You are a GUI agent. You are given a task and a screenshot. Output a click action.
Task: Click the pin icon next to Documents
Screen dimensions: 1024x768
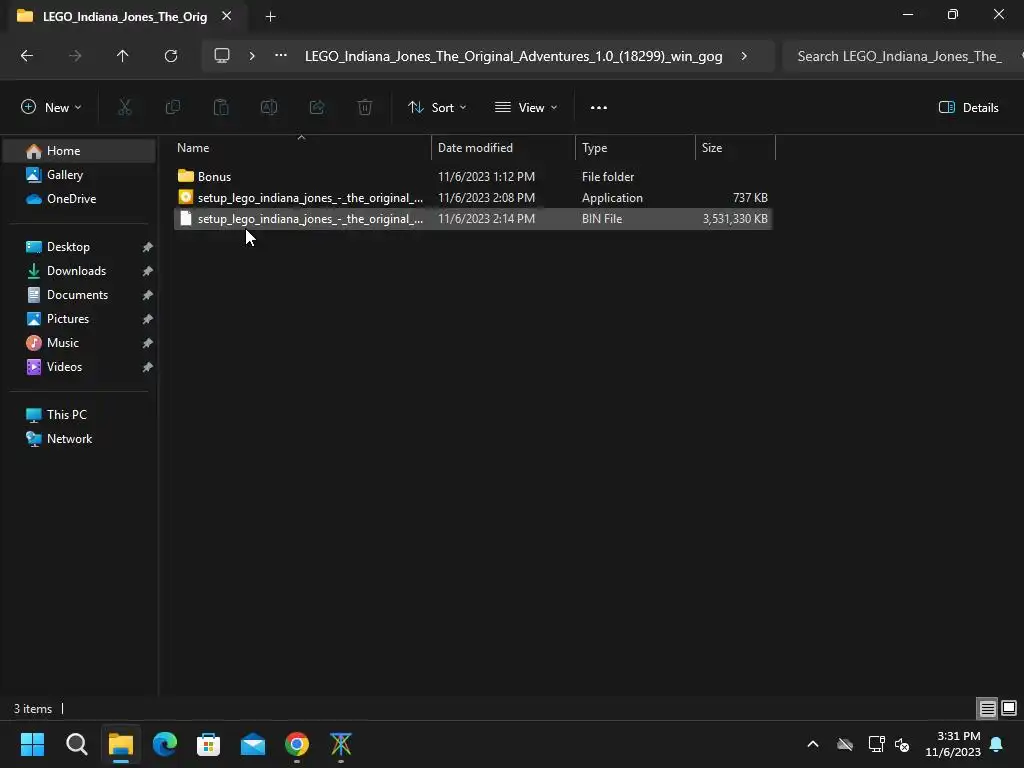148,295
